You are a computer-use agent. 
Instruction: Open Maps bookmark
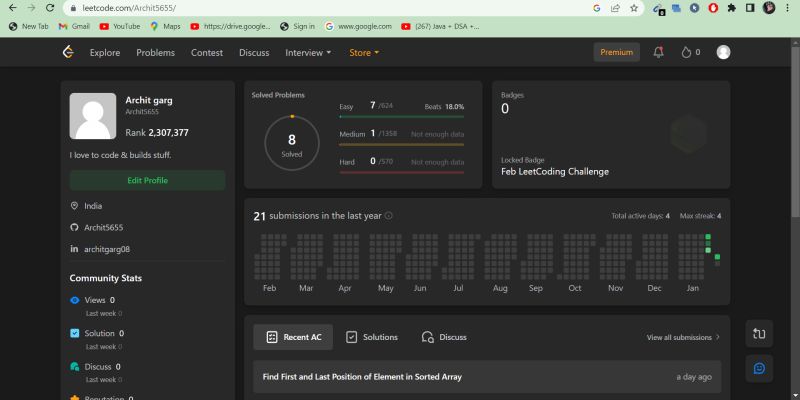point(165,26)
